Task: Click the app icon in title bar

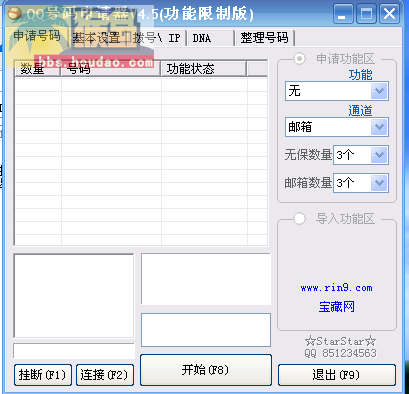Action: [15, 14]
